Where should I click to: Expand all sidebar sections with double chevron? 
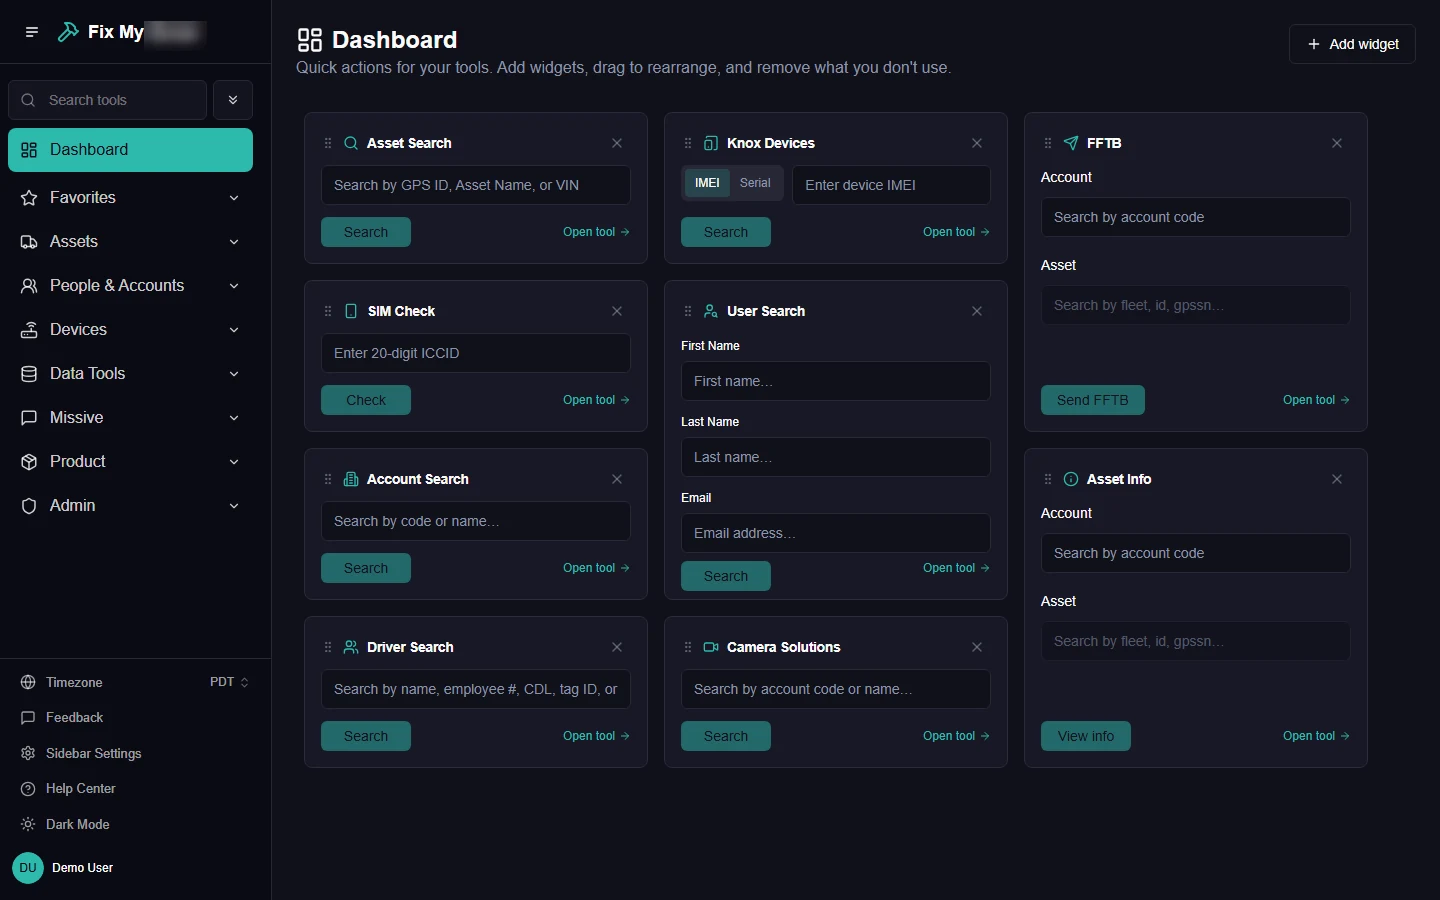coord(233,100)
